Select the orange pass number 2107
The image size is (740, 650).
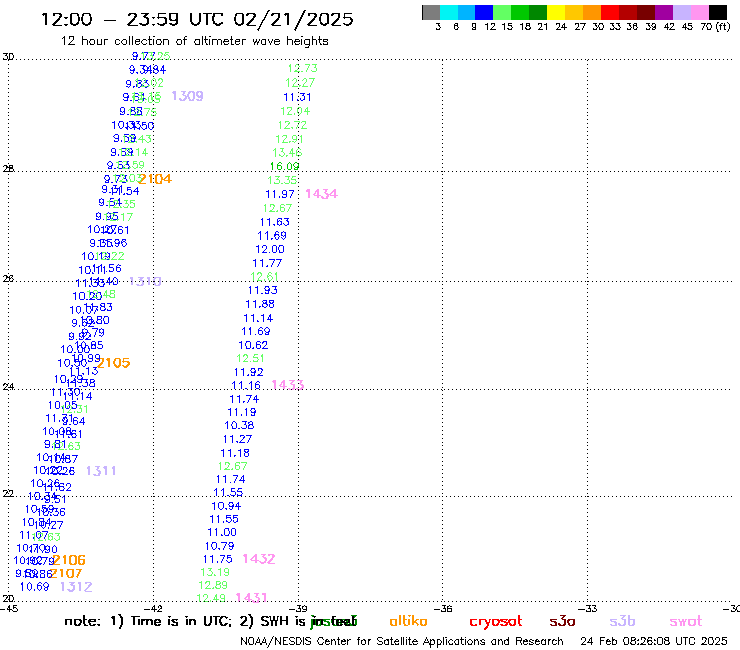point(66,574)
